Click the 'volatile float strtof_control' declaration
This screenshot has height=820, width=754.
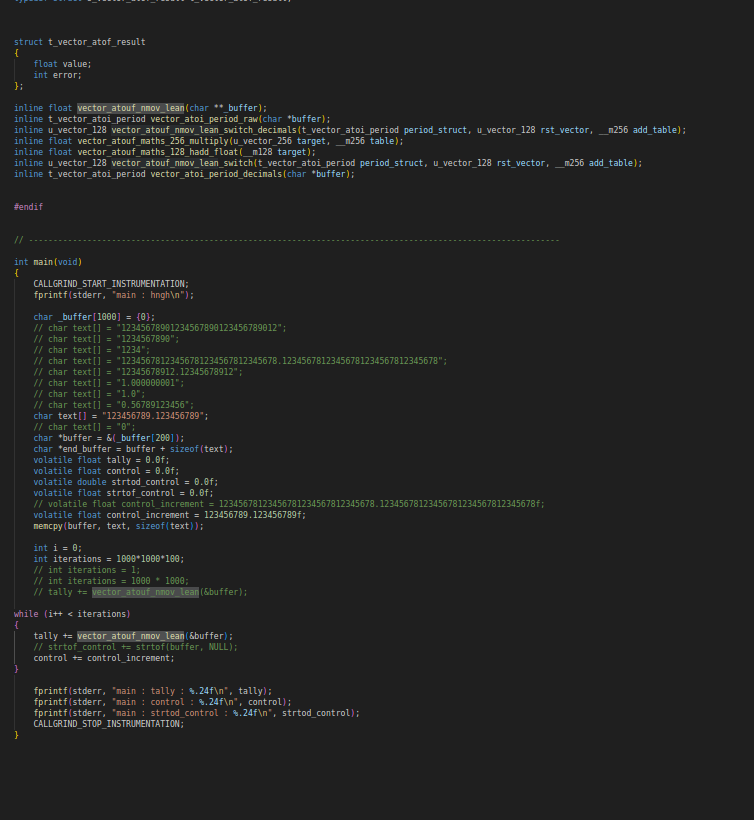pos(123,493)
